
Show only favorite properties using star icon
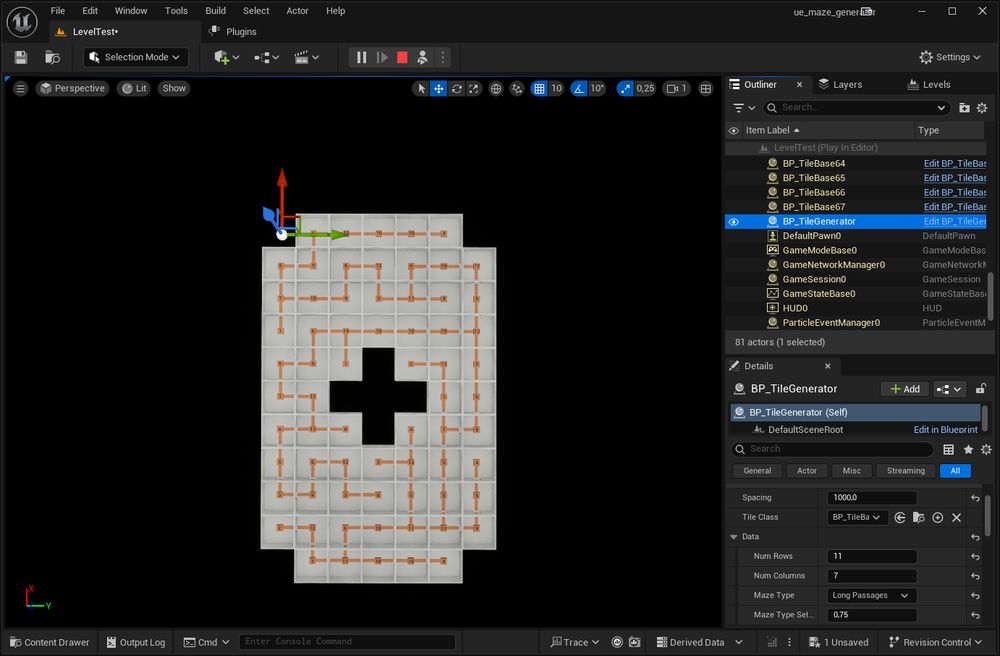coord(968,450)
